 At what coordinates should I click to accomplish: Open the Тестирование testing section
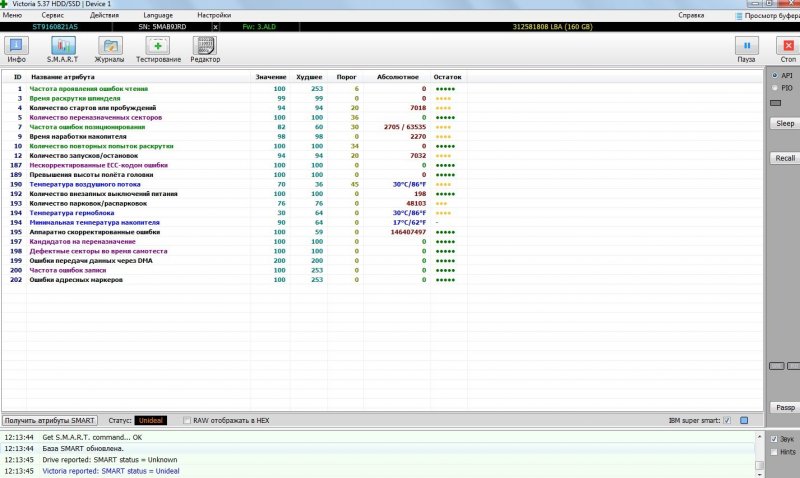pyautogui.click(x=158, y=47)
